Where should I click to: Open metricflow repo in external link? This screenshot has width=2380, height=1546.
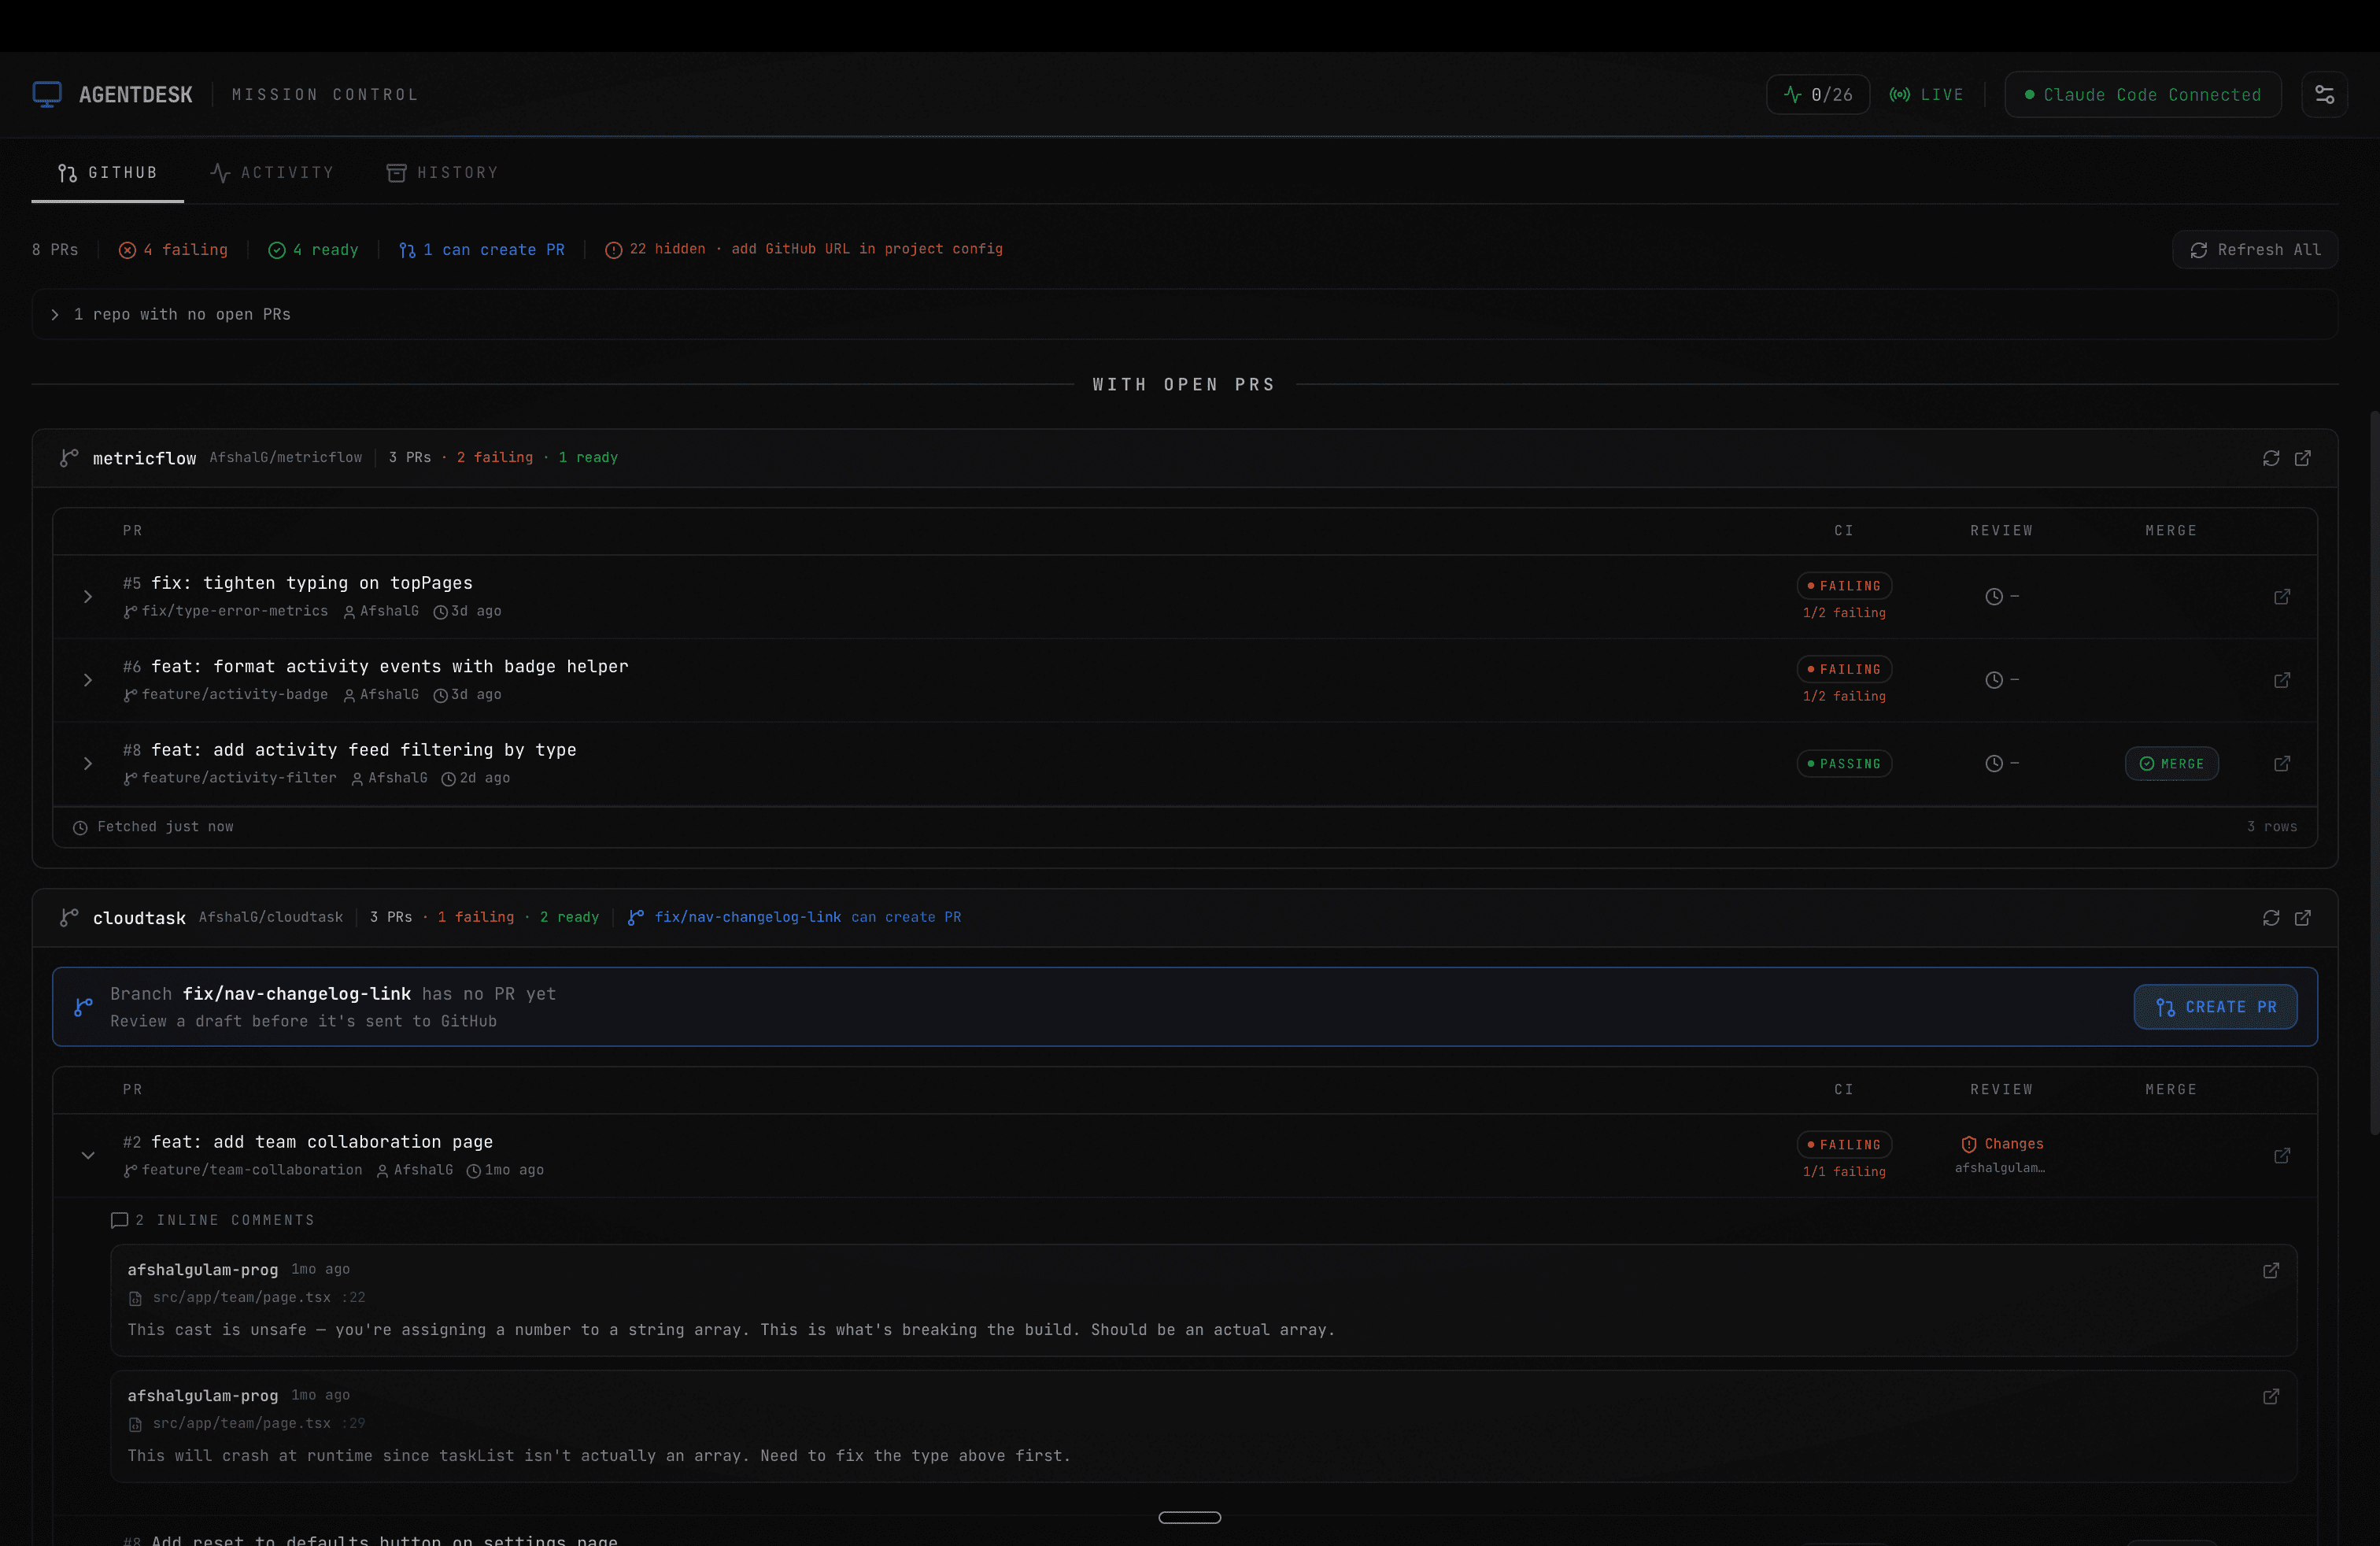tap(2302, 458)
